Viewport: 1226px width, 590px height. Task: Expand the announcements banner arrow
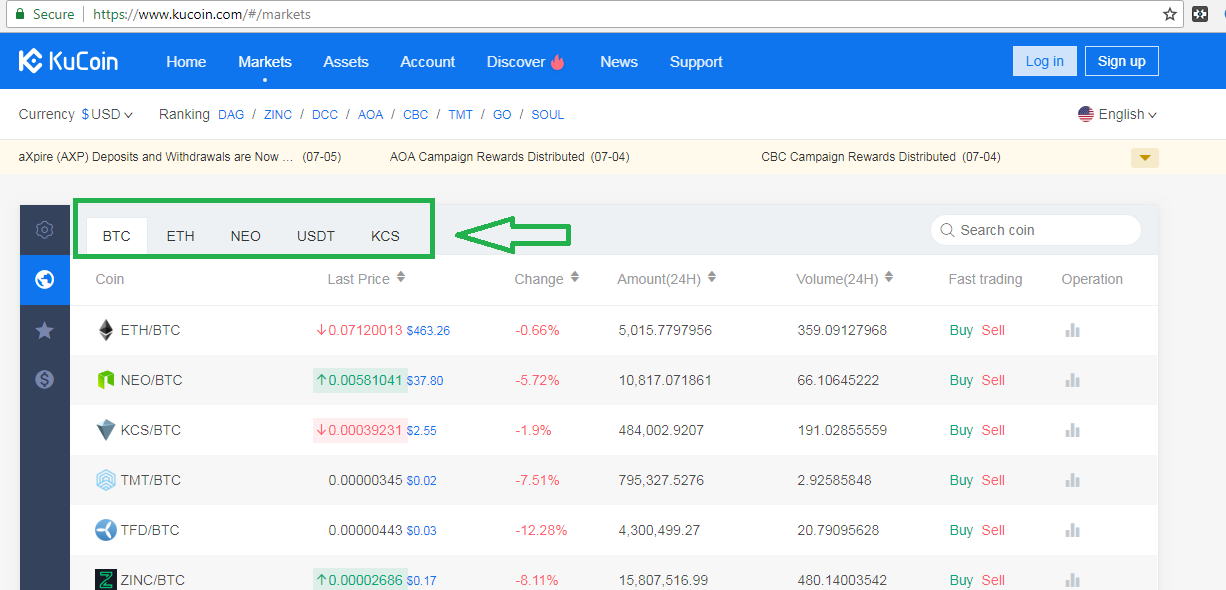1145,157
